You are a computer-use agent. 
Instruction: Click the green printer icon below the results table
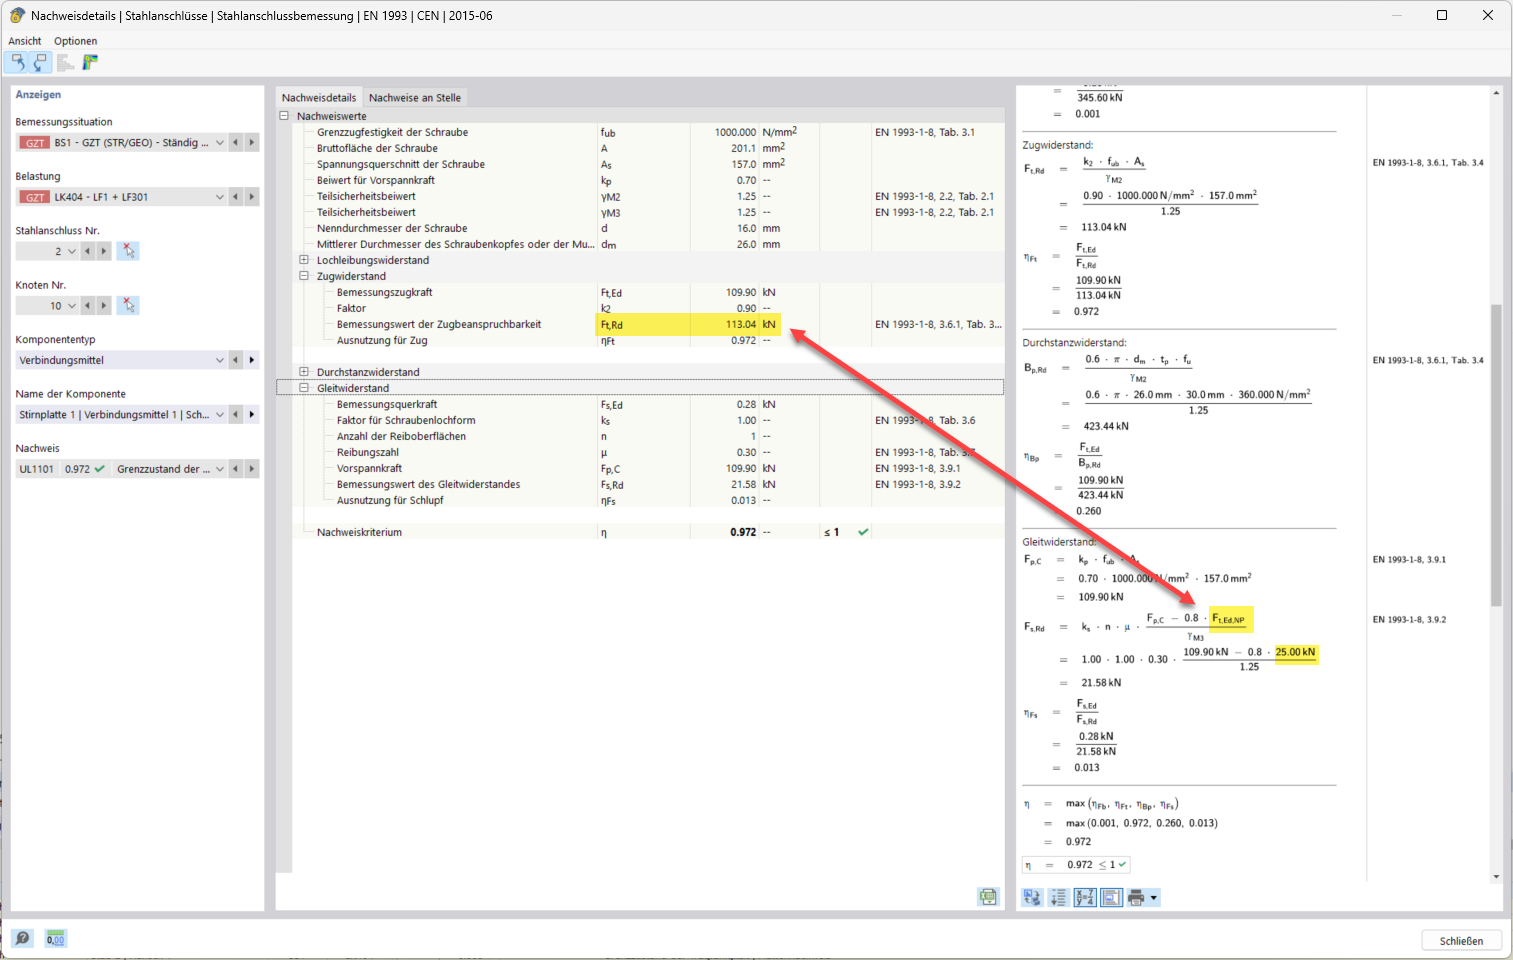[x=988, y=897]
